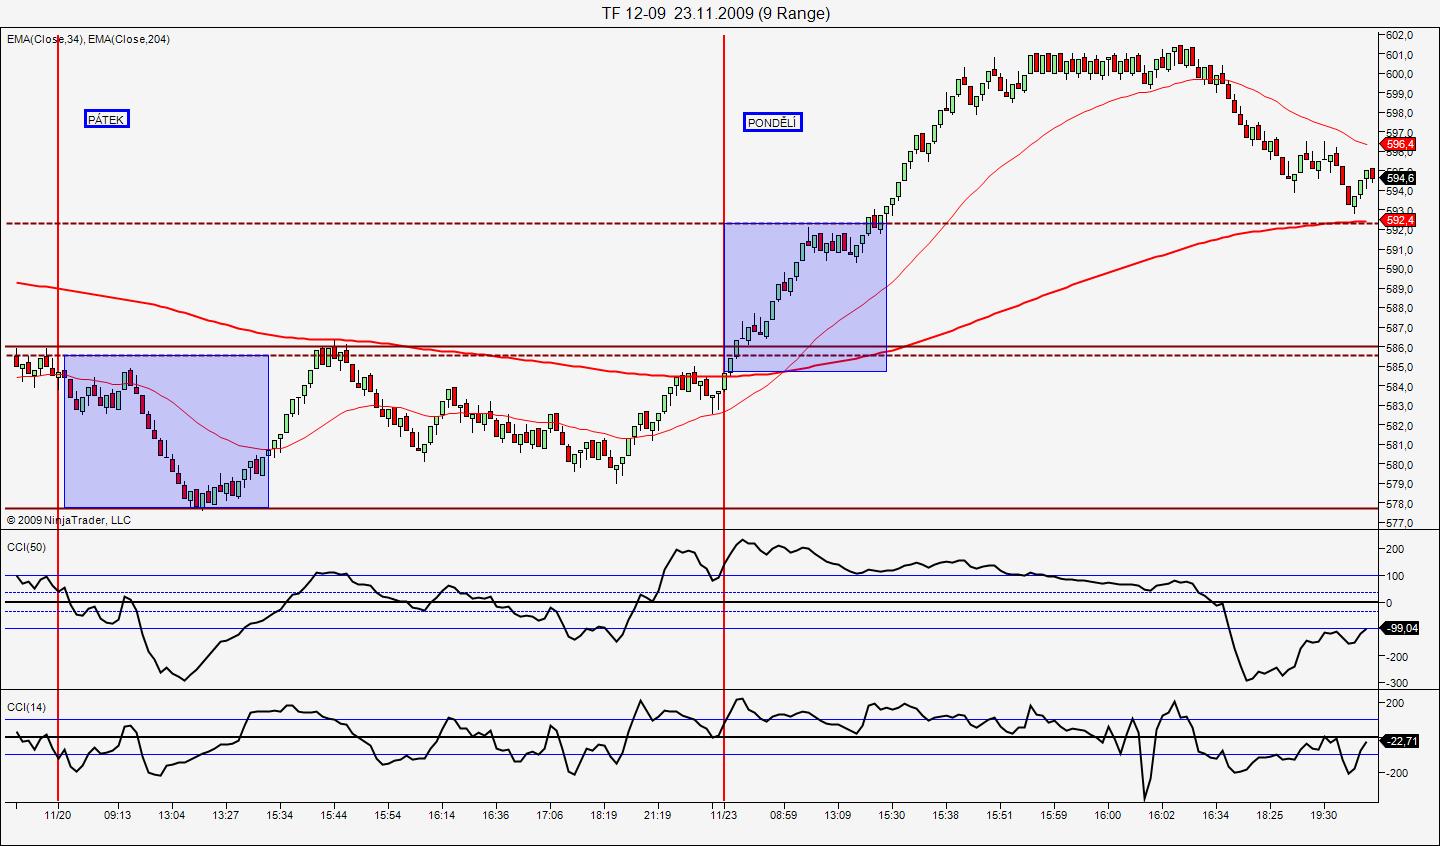Click the 16:00 time axis label
1440x846 pixels.
click(1108, 815)
